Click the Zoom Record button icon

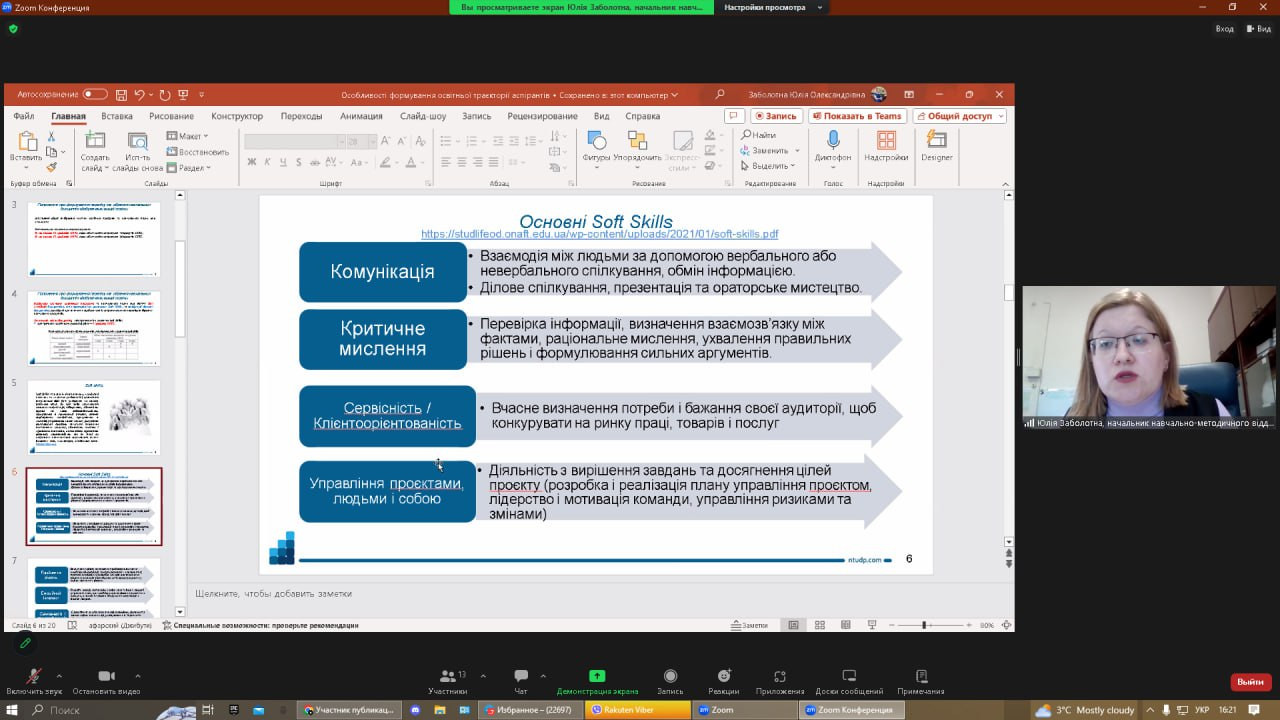point(670,677)
